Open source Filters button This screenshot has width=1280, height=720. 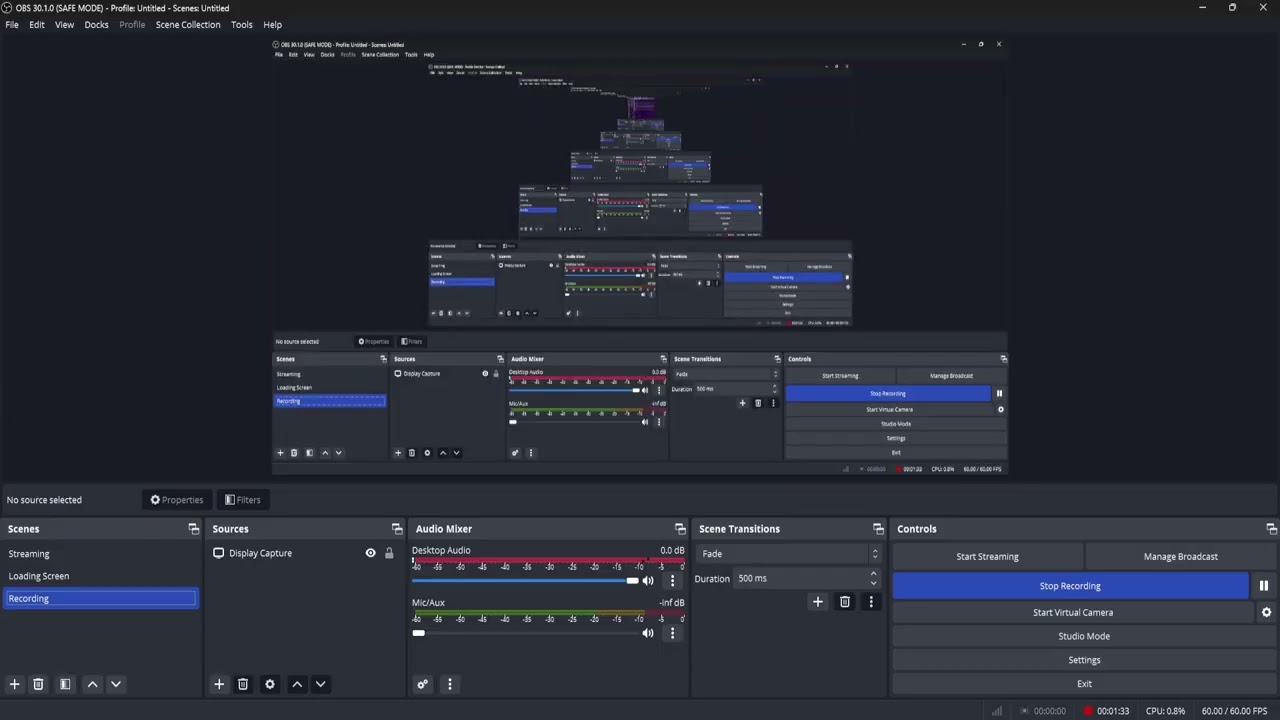click(x=243, y=500)
